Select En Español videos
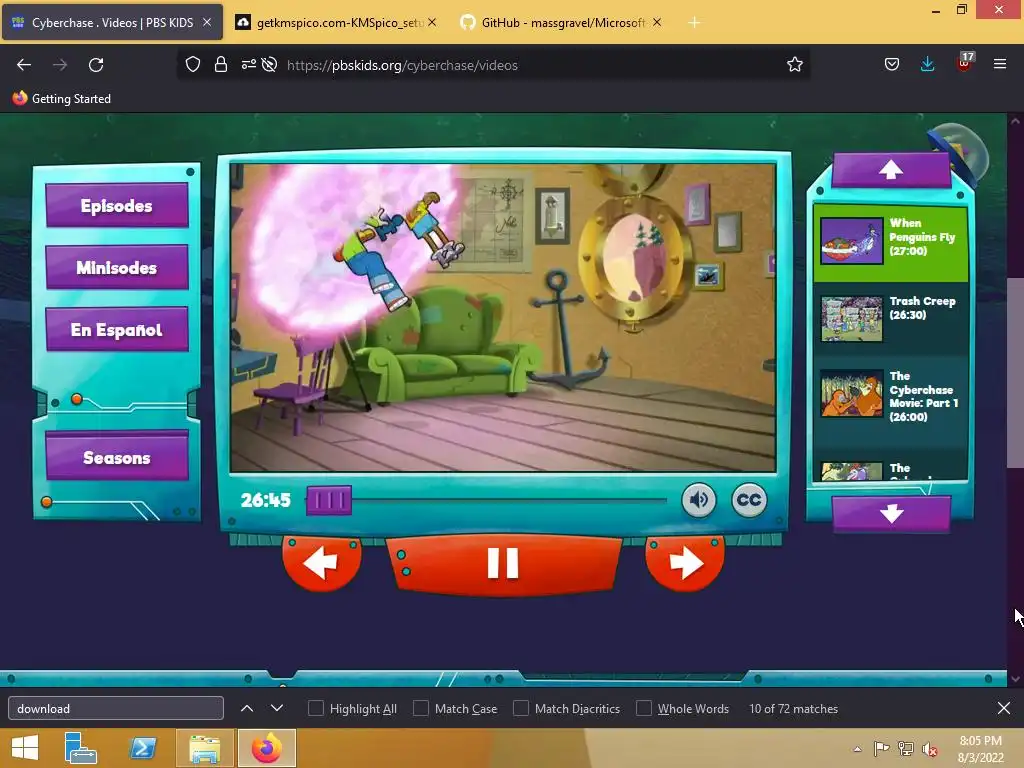This screenshot has height=768, width=1024. tap(117, 330)
